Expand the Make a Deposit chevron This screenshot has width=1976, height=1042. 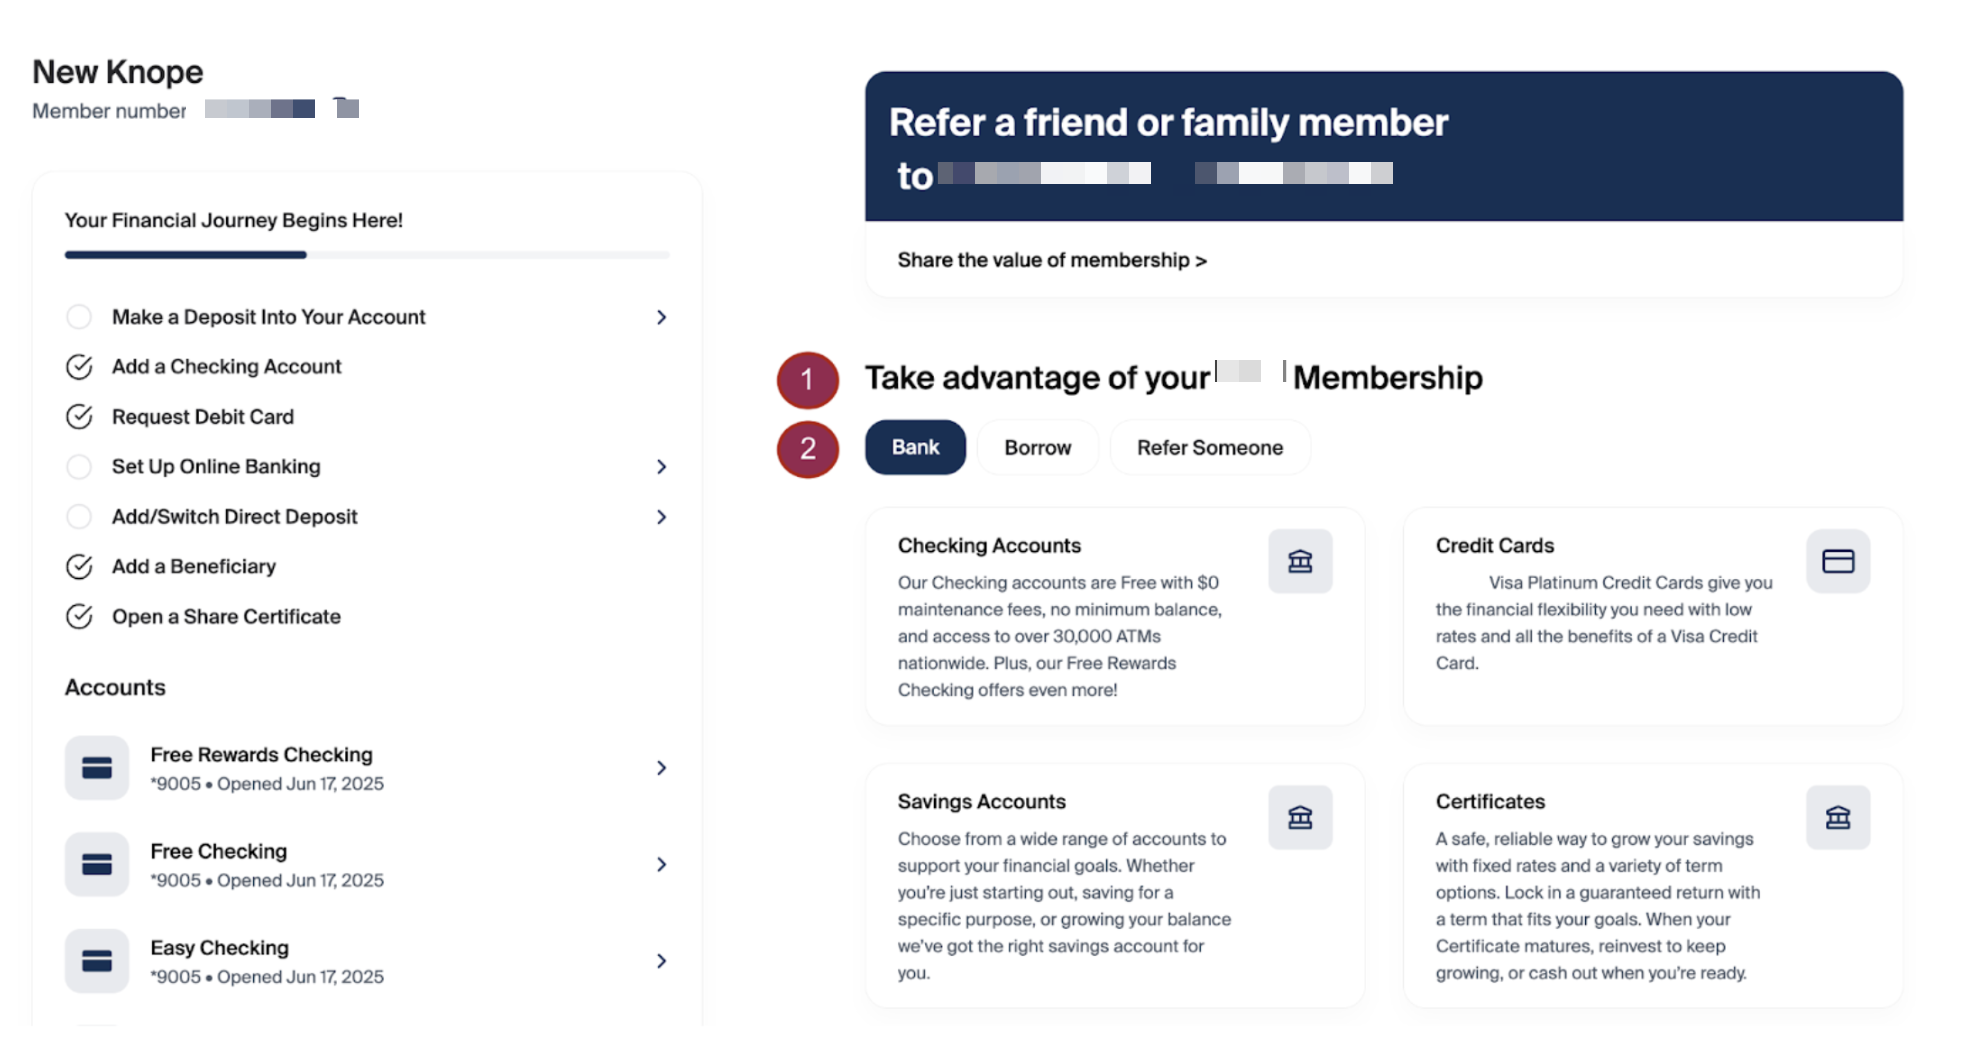pos(661,317)
